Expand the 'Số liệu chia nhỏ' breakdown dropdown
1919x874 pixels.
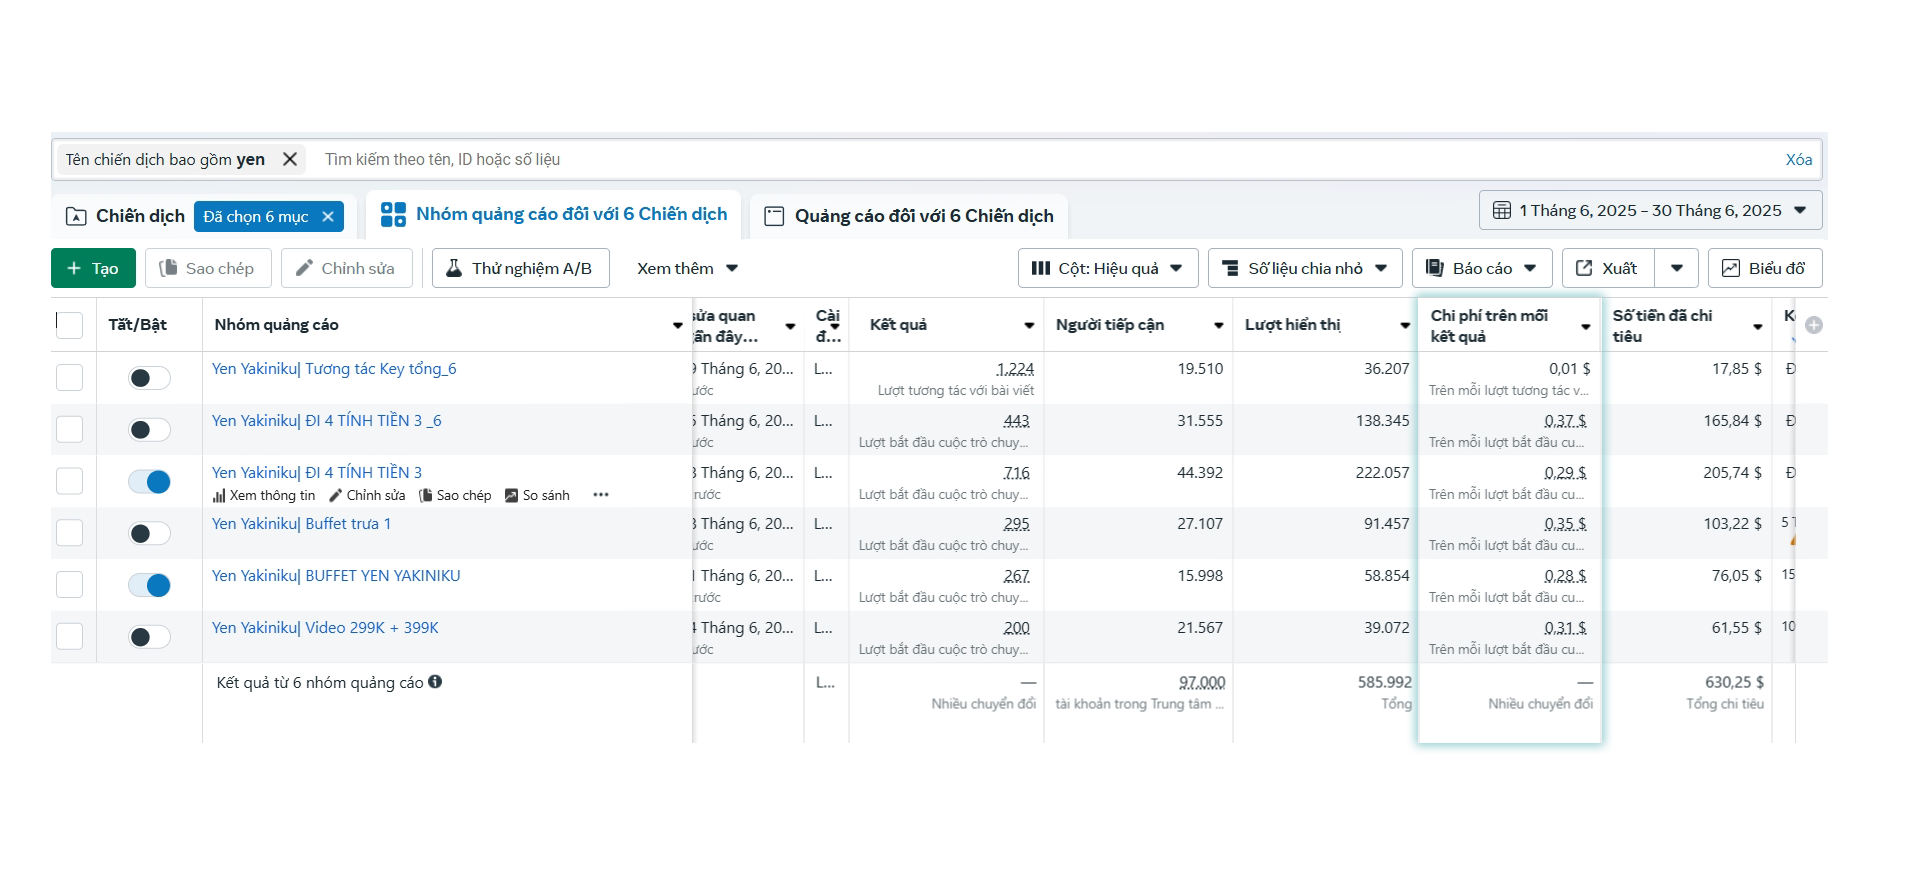pyautogui.click(x=1304, y=268)
